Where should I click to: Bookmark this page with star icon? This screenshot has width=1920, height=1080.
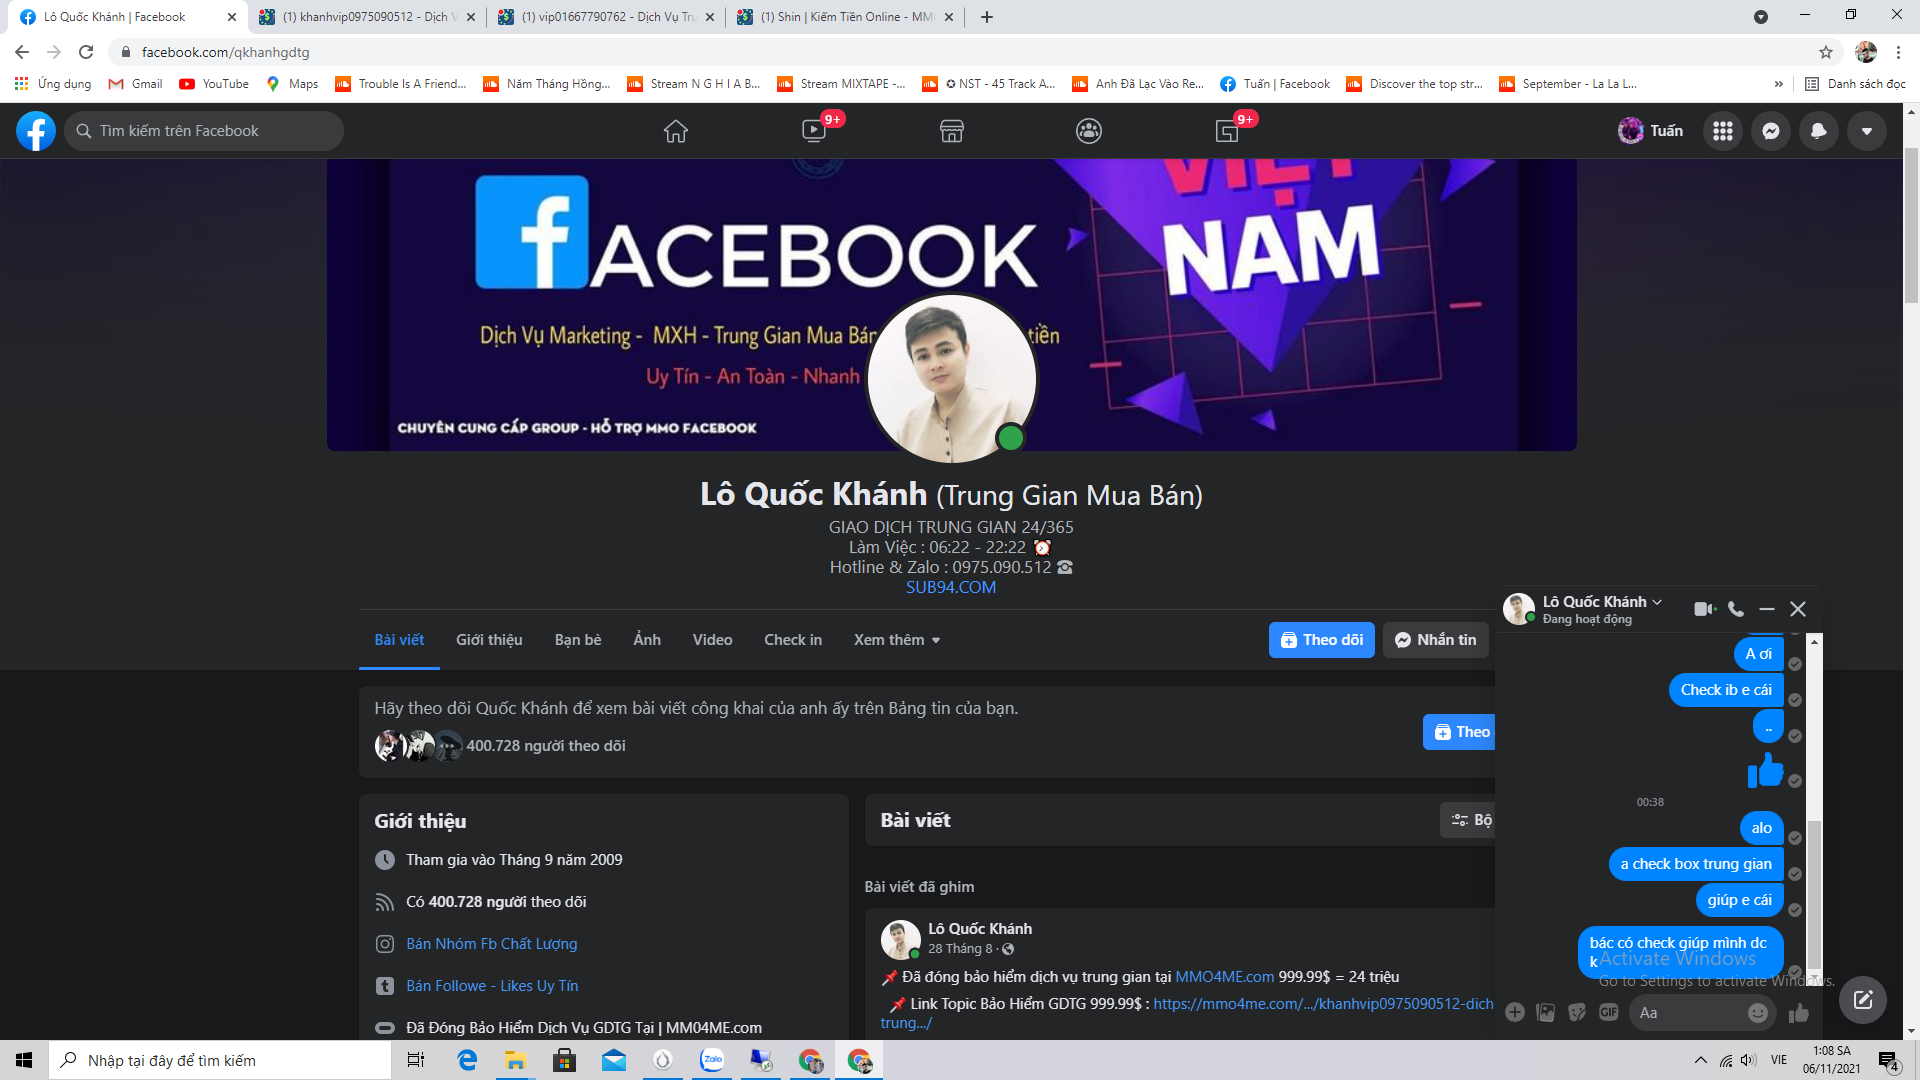[1825, 52]
